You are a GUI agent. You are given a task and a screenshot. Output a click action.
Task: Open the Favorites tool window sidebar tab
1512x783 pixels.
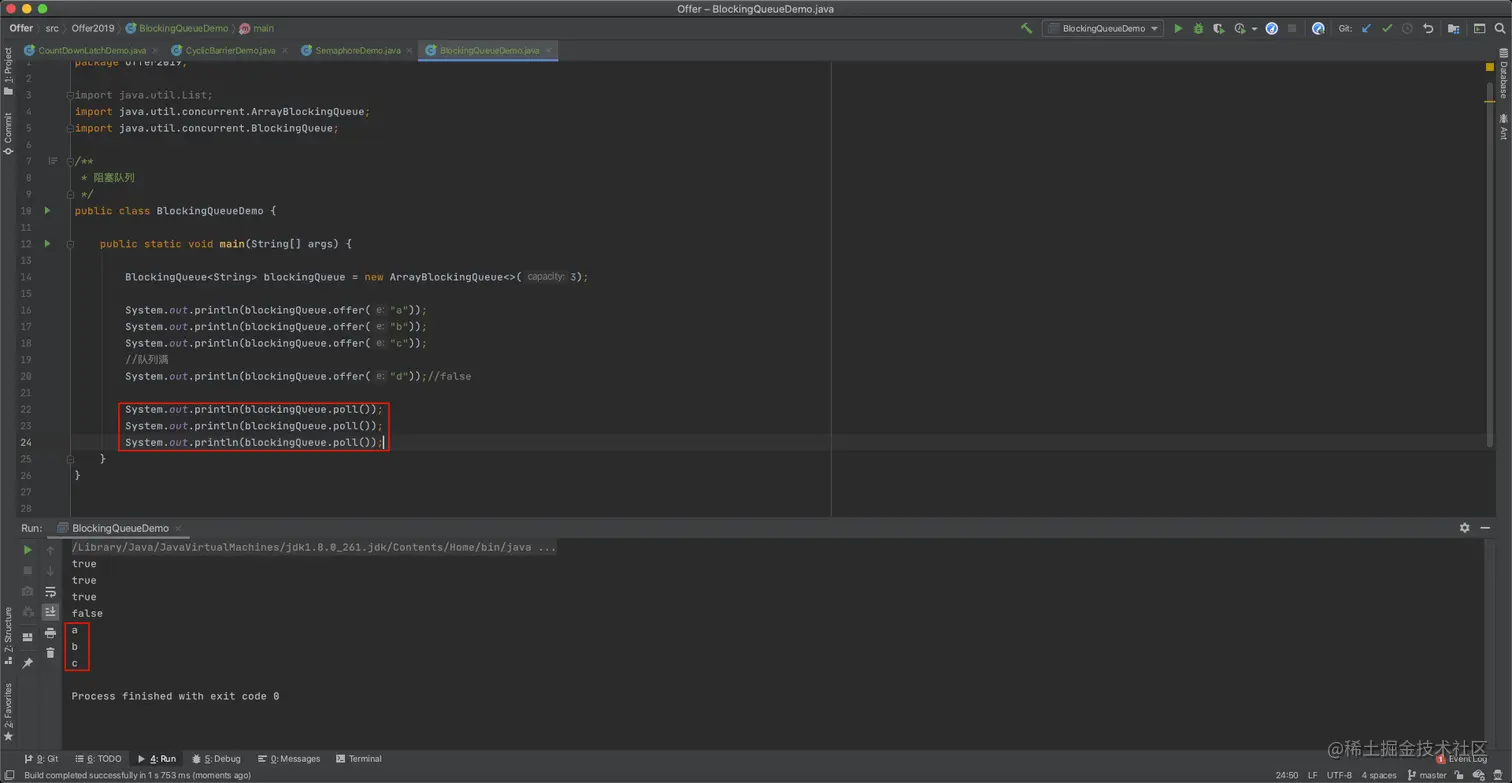8,712
